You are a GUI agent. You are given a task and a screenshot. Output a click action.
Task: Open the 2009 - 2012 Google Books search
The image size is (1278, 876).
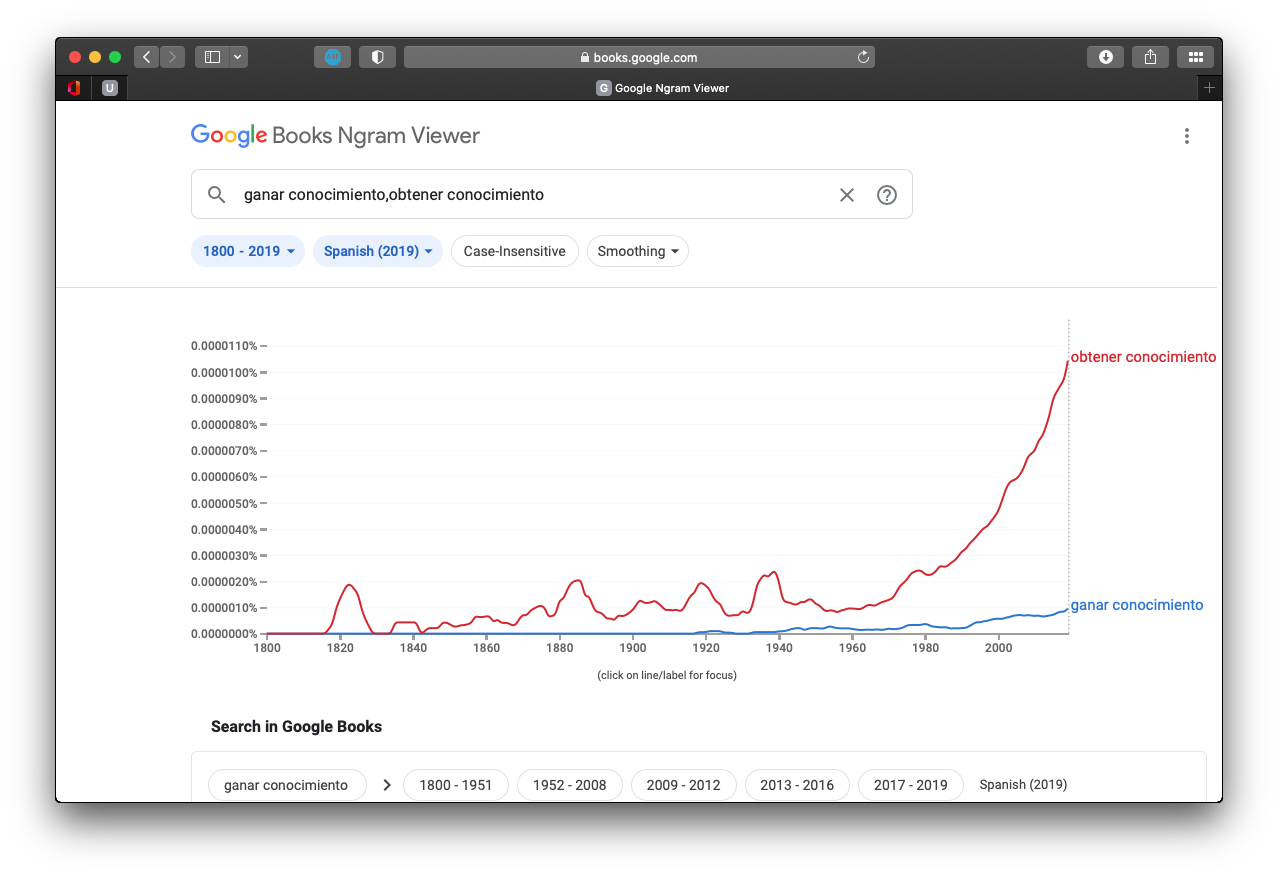point(683,785)
